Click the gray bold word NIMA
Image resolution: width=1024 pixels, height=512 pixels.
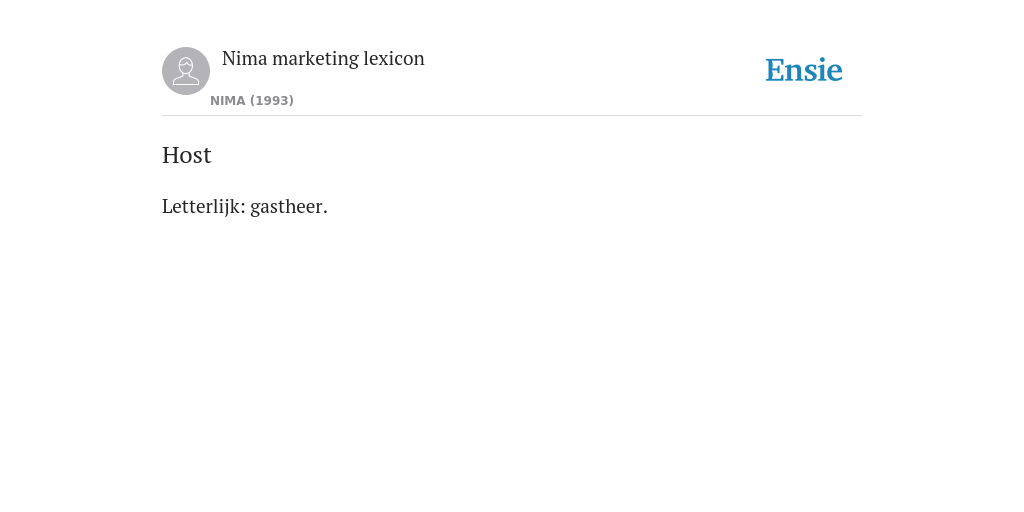[x=228, y=101]
